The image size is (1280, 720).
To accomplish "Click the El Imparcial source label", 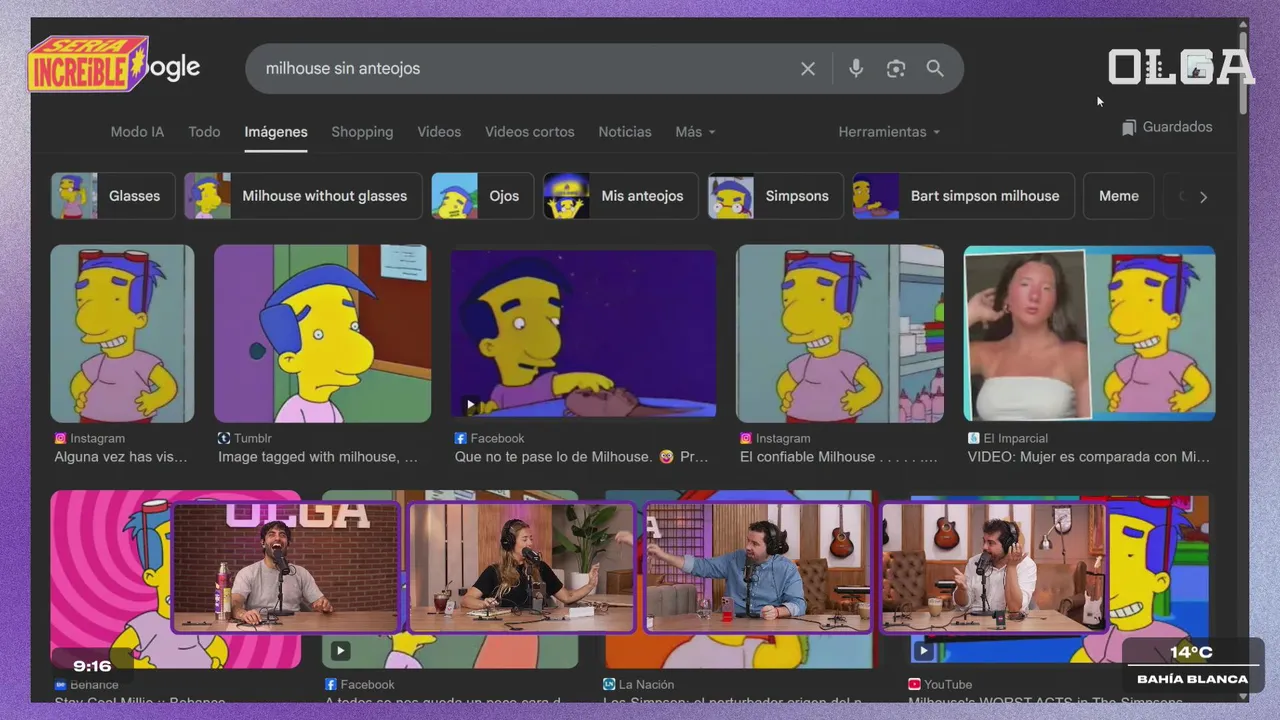I will 1015,438.
